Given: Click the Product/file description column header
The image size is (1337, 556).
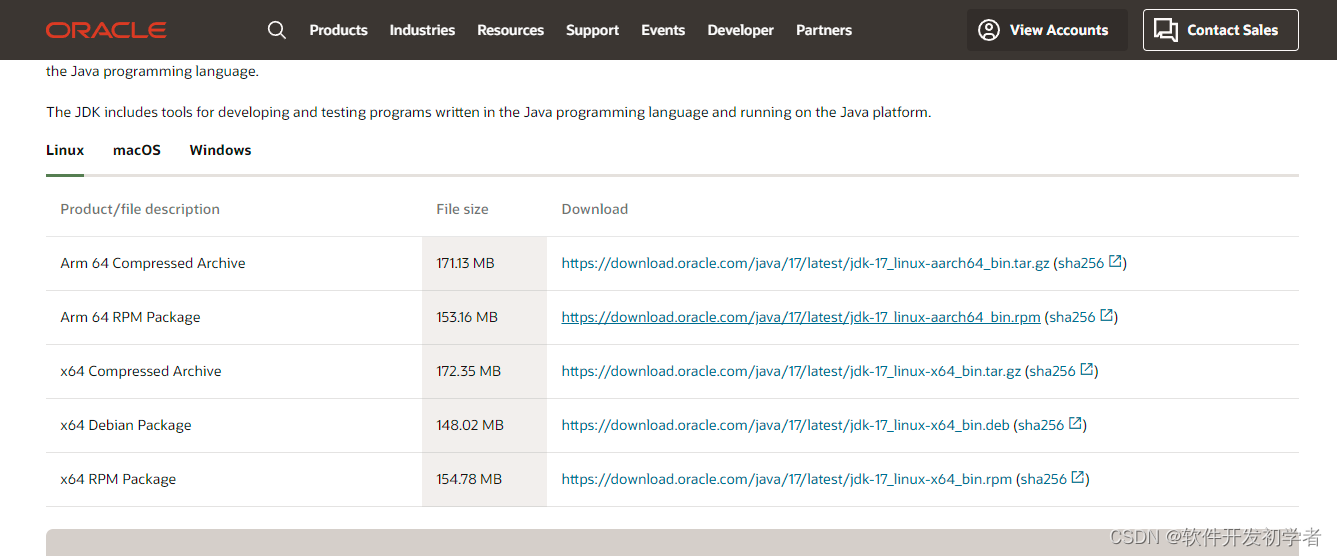Looking at the screenshot, I should pos(140,209).
